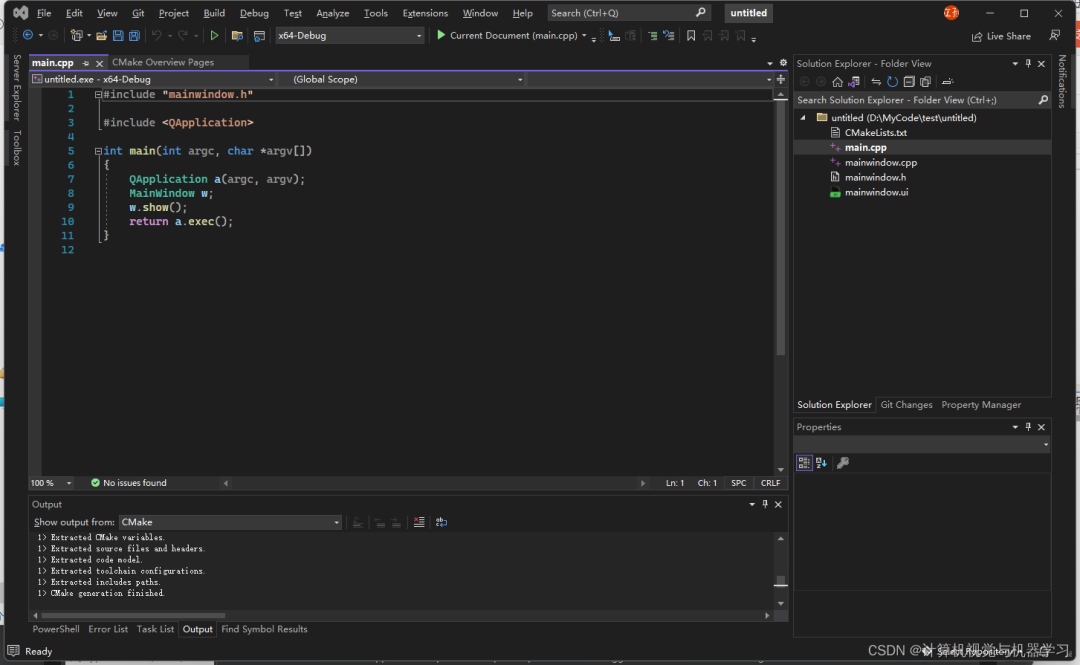1080x665 pixels.
Task: Open Solution Explorer window options arrow
Action: tap(1015, 63)
